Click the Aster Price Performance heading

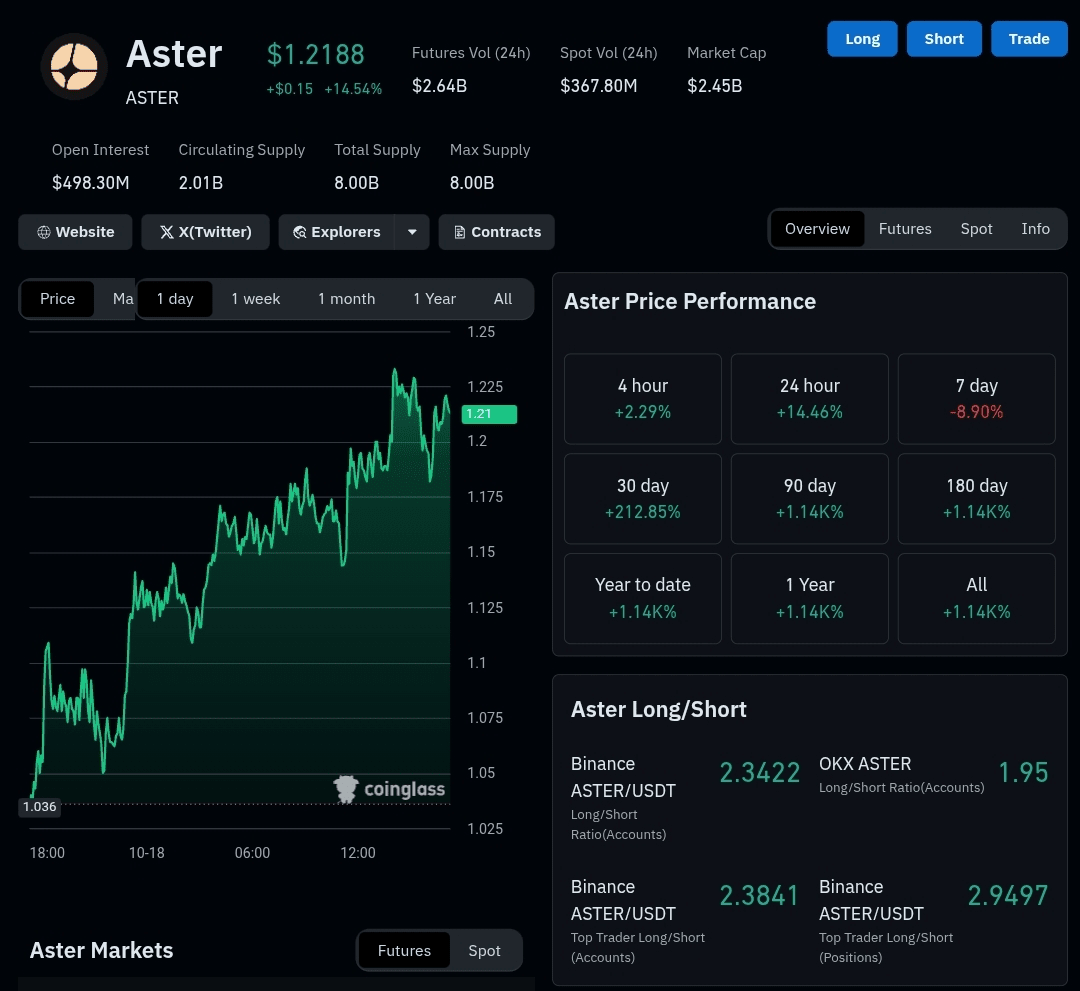coord(690,302)
